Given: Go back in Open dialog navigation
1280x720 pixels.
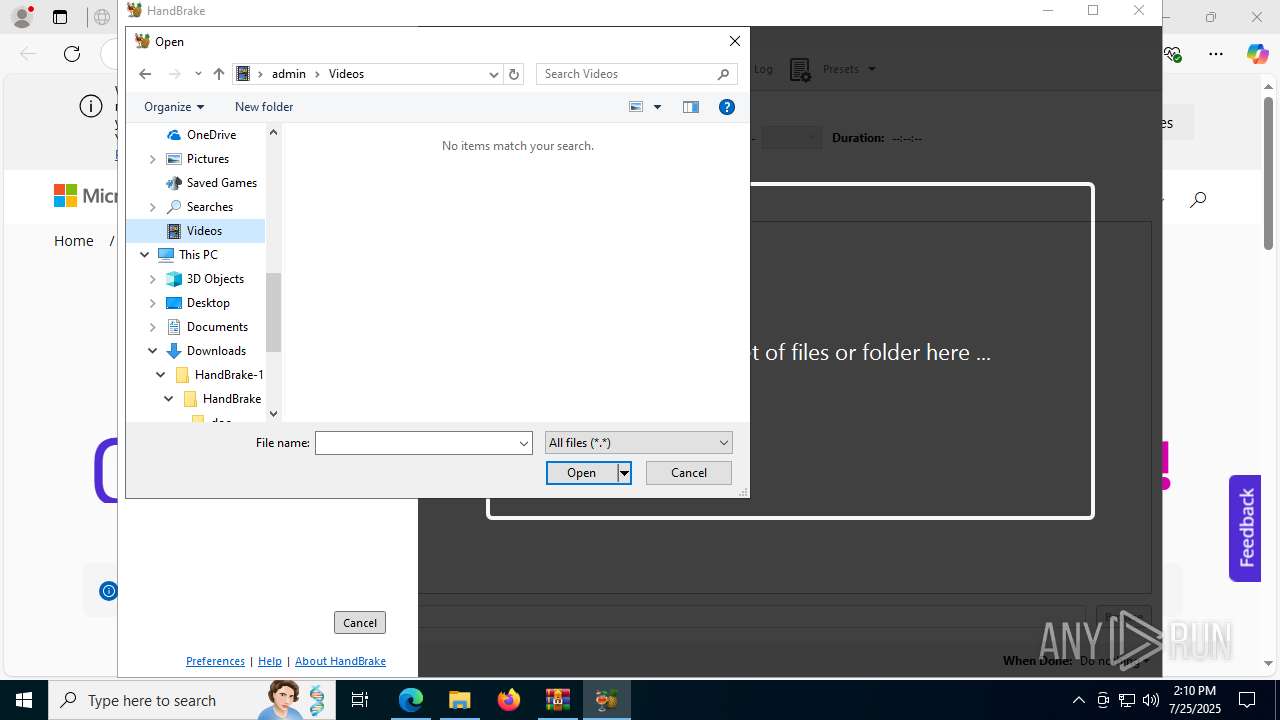Looking at the screenshot, I should pyautogui.click(x=145, y=74).
